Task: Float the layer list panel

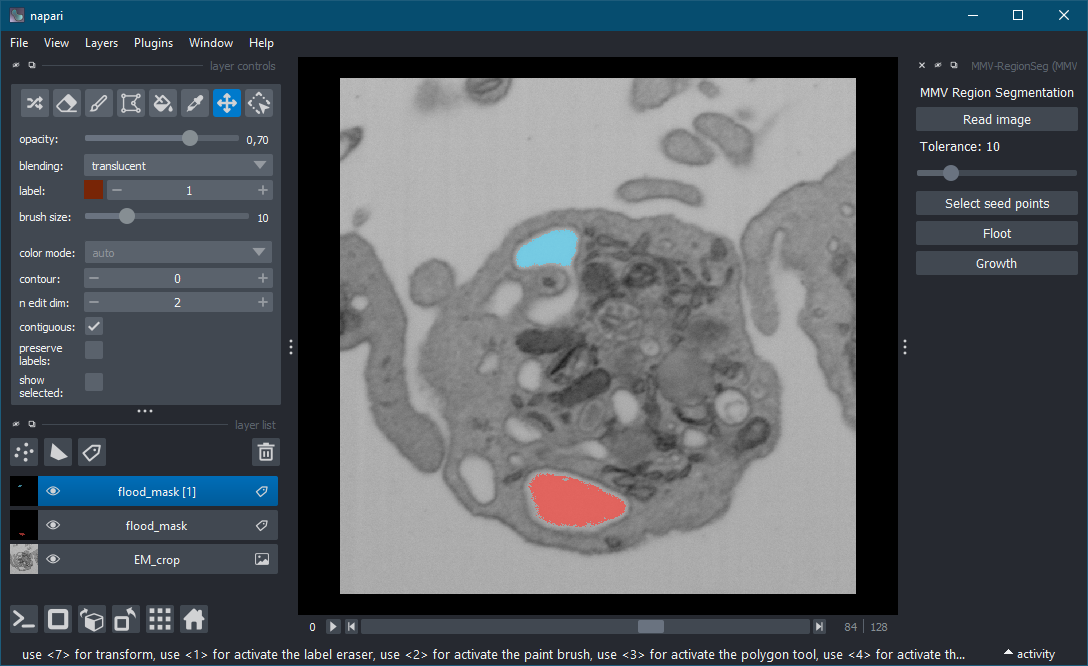Action: (x=32, y=424)
